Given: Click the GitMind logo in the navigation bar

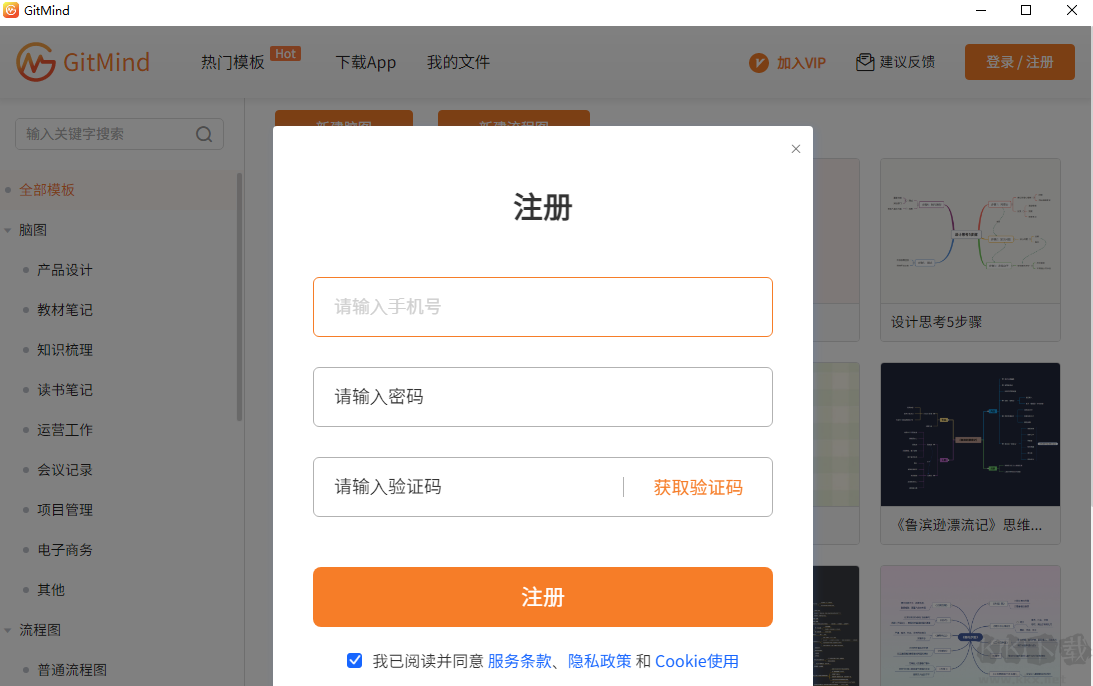Looking at the screenshot, I should 84,61.
